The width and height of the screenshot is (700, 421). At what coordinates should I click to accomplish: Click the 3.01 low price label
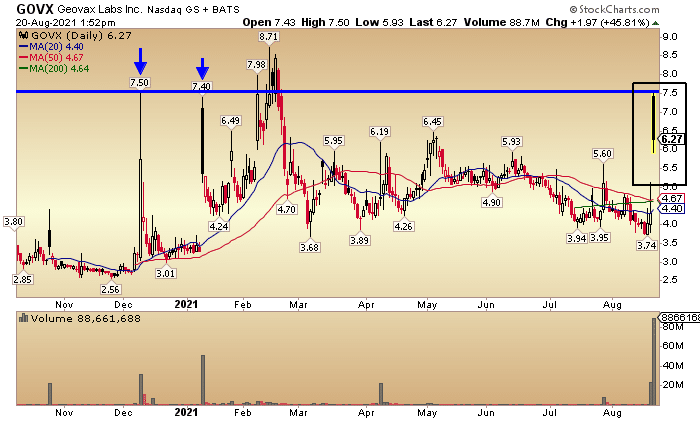[166, 273]
